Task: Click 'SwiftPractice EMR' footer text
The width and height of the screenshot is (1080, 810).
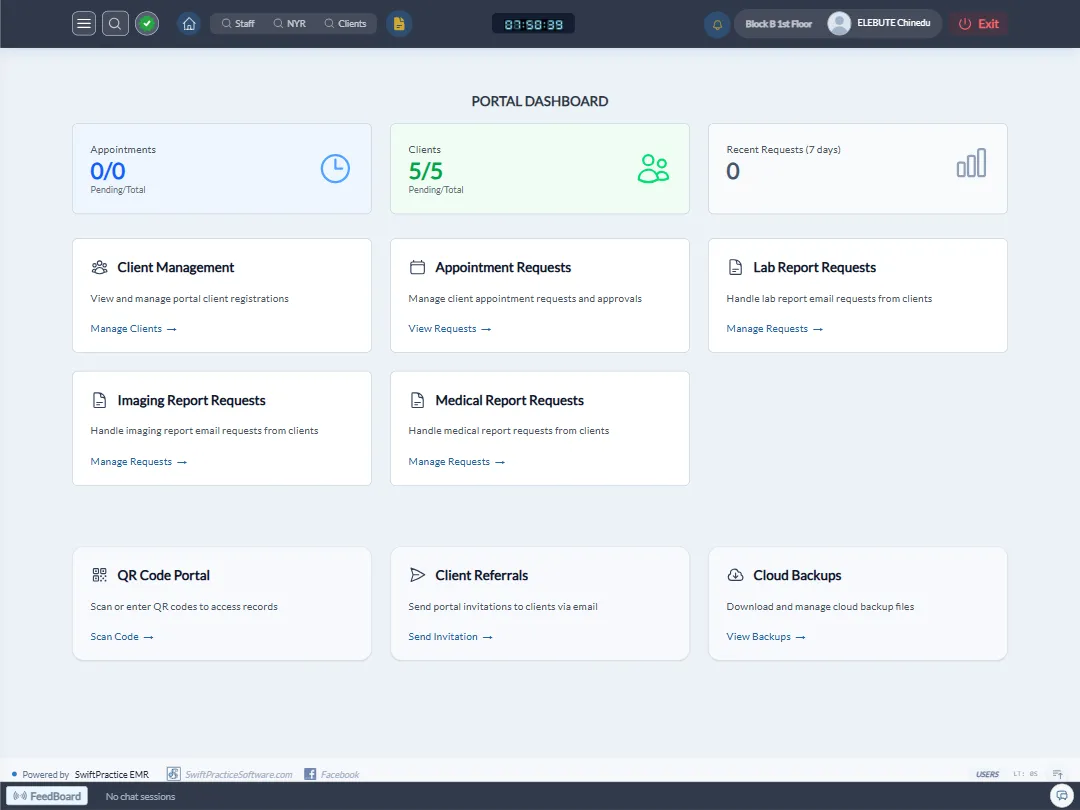Action: click(112, 774)
